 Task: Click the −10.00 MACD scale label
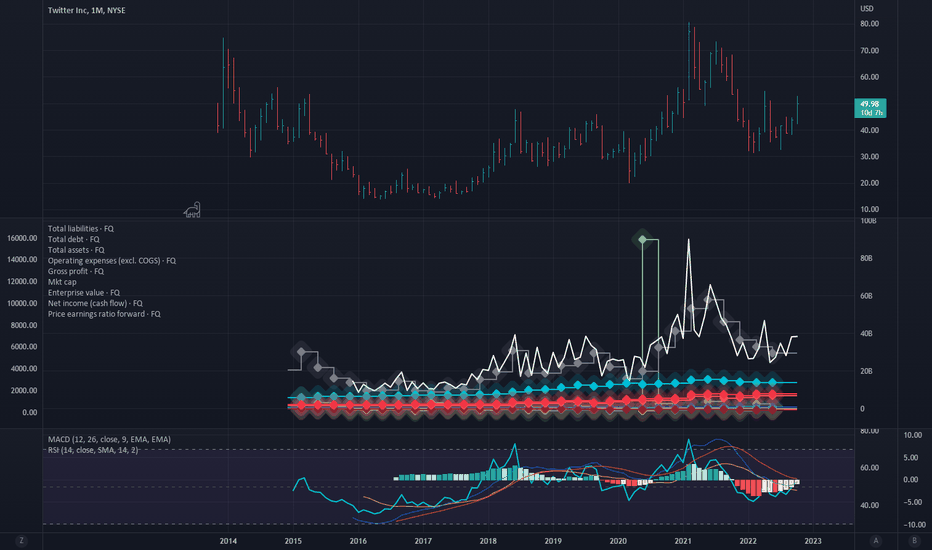coord(913,524)
